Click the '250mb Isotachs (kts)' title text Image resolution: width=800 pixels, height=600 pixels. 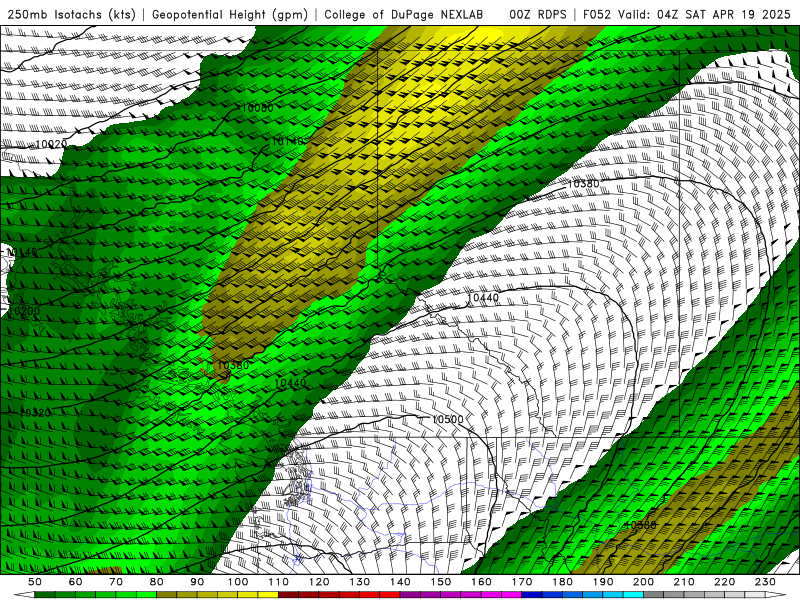click(71, 15)
